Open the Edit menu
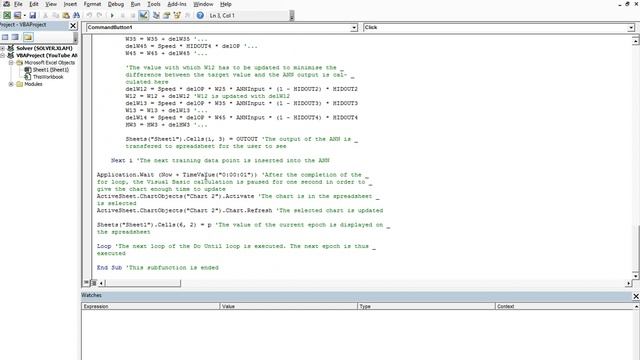The image size is (640, 360). coord(34,4)
